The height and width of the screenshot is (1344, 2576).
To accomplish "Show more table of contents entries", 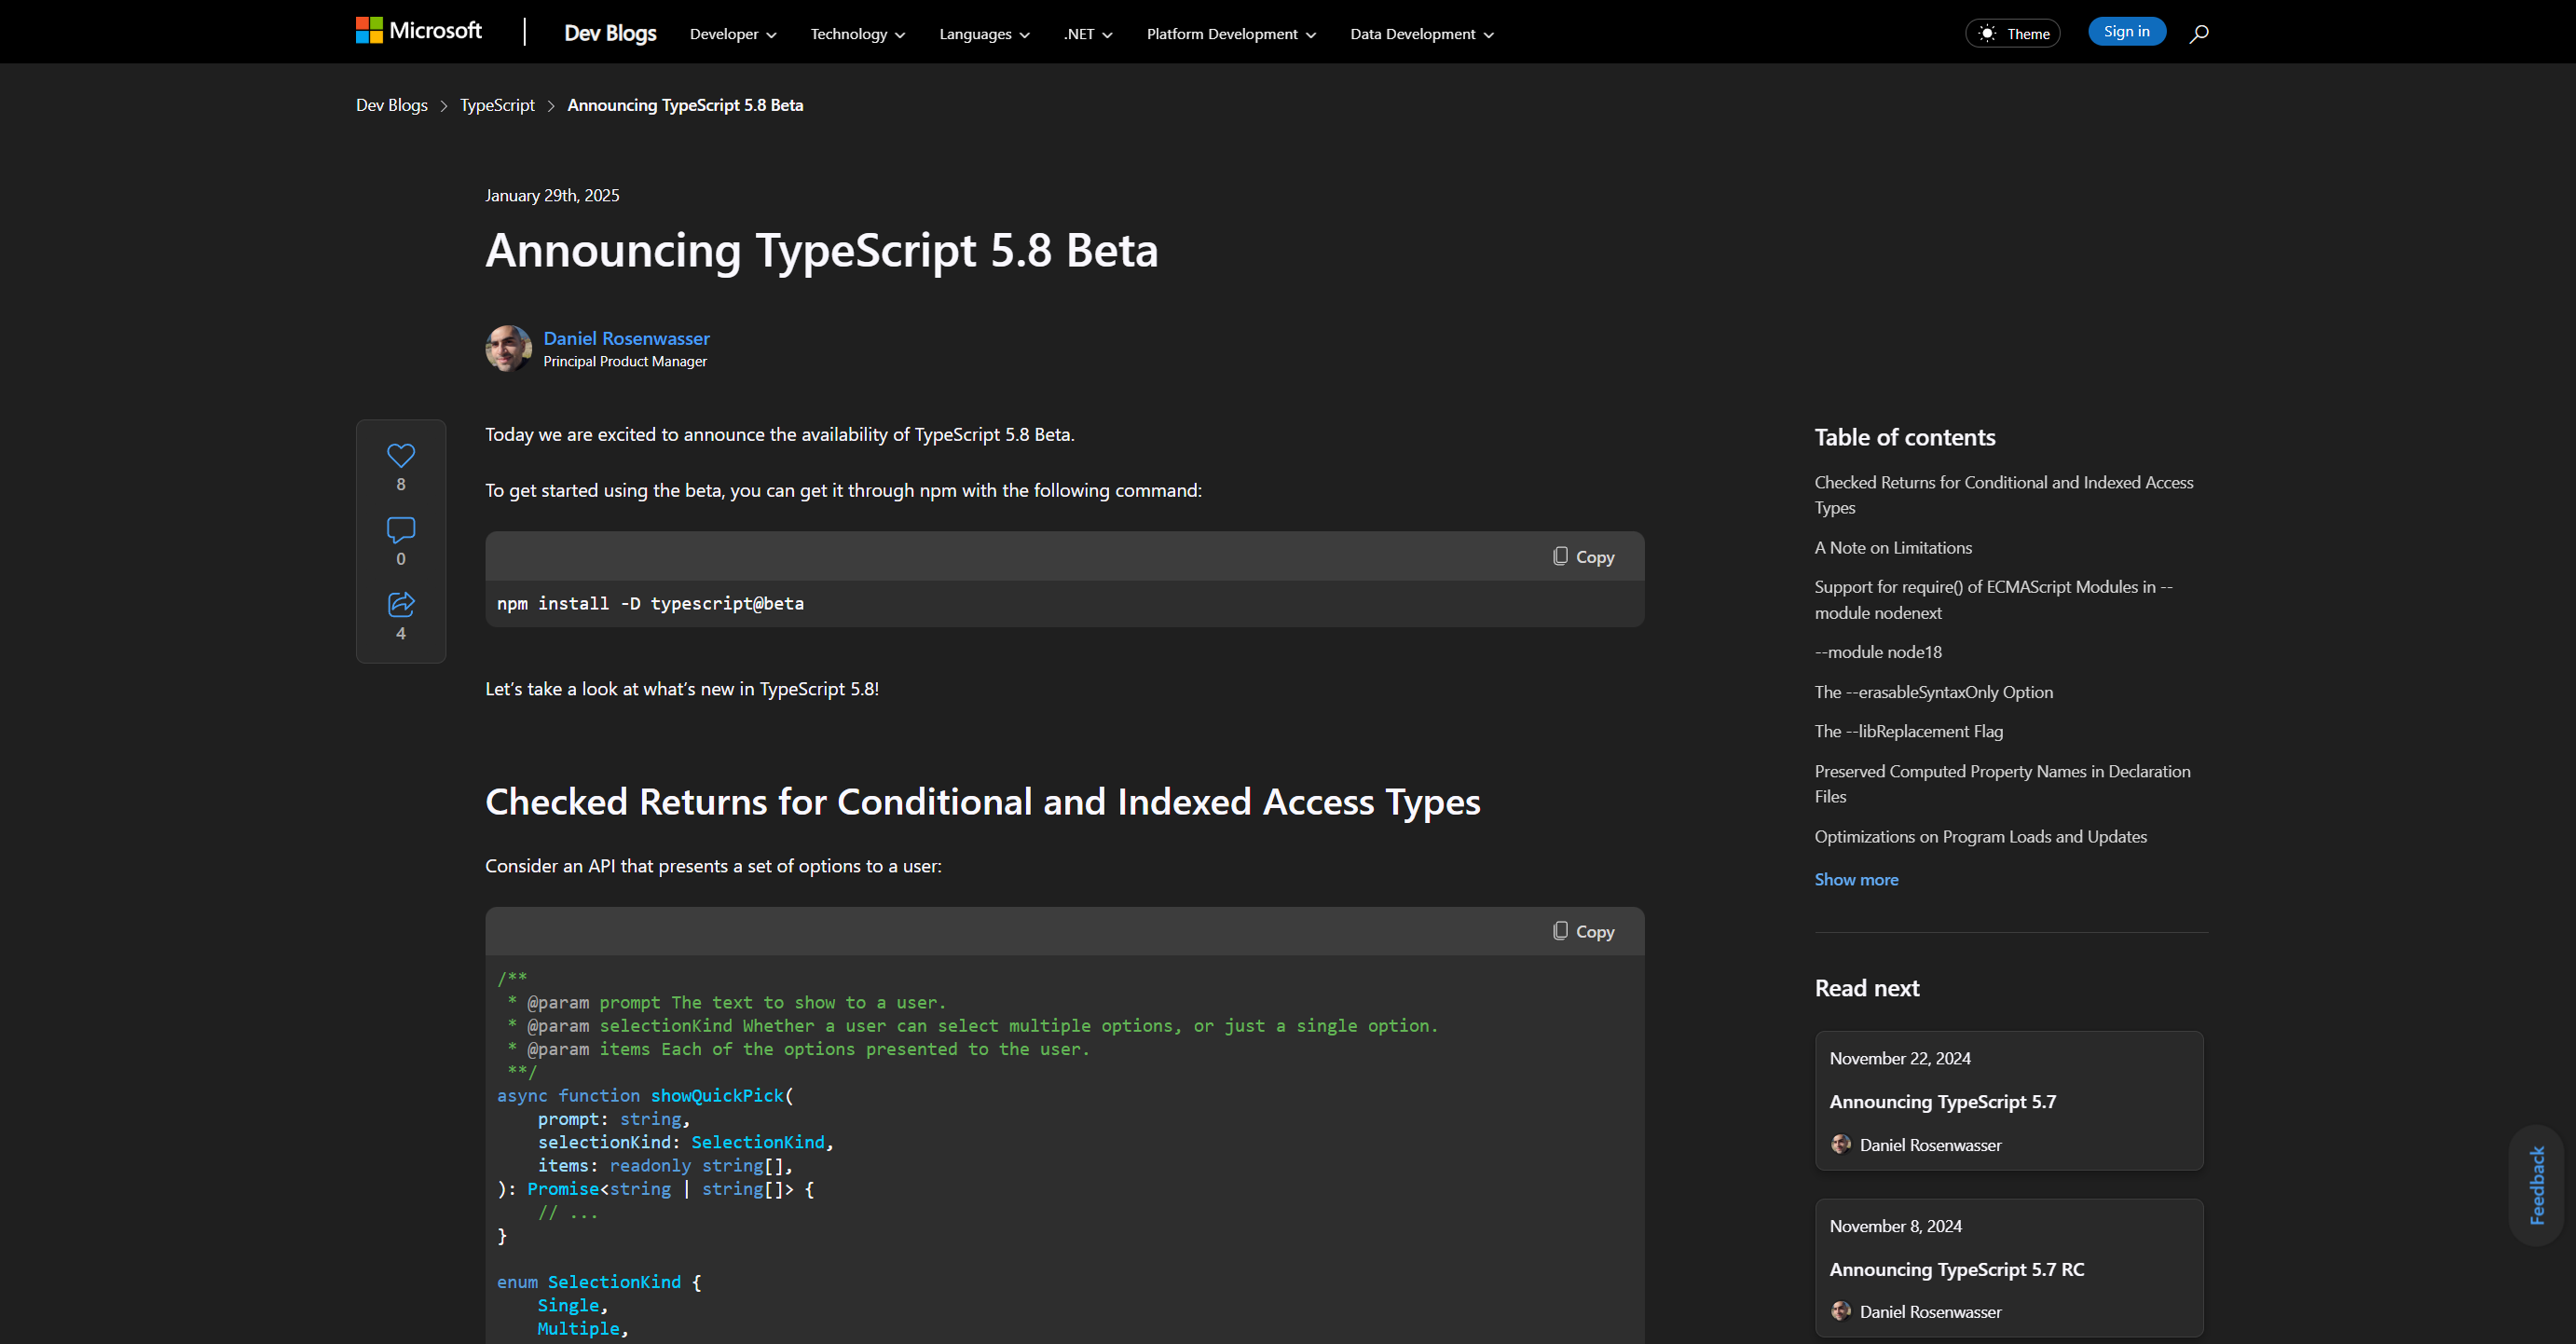I will coord(1856,880).
